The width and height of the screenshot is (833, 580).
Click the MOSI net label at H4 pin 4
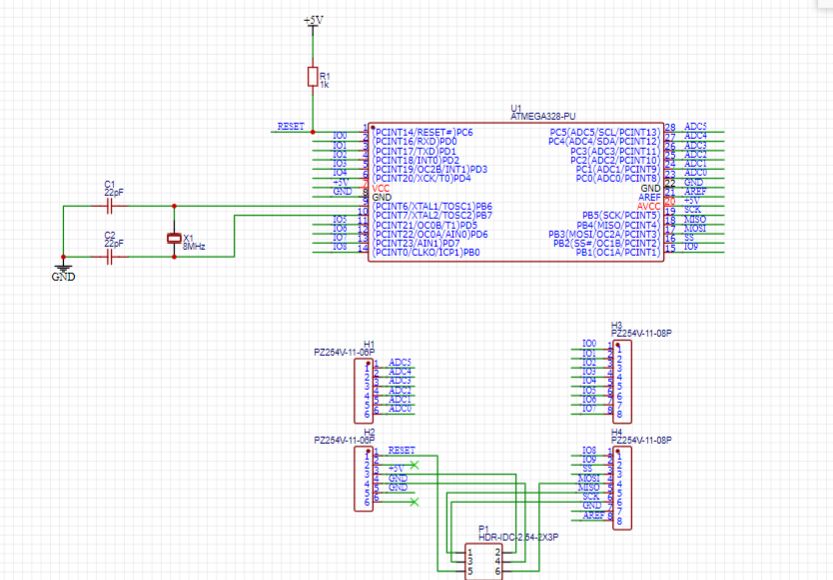589,479
